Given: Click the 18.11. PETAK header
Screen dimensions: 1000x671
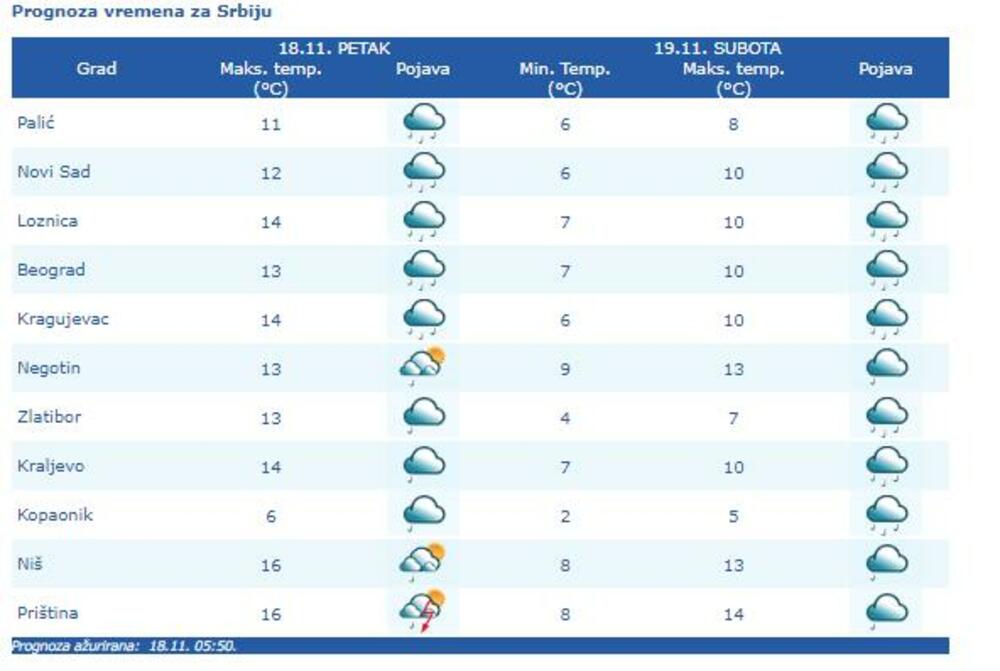Looking at the screenshot, I should pyautogui.click(x=334, y=48).
